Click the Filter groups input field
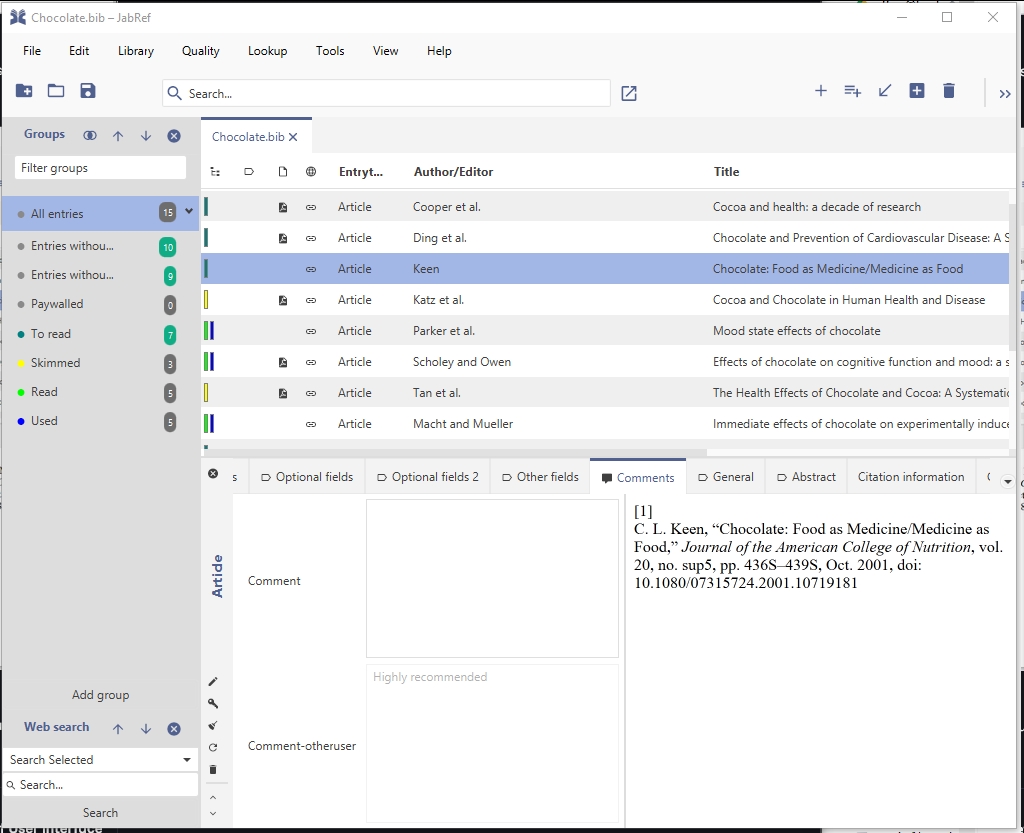1024x833 pixels. [100, 168]
